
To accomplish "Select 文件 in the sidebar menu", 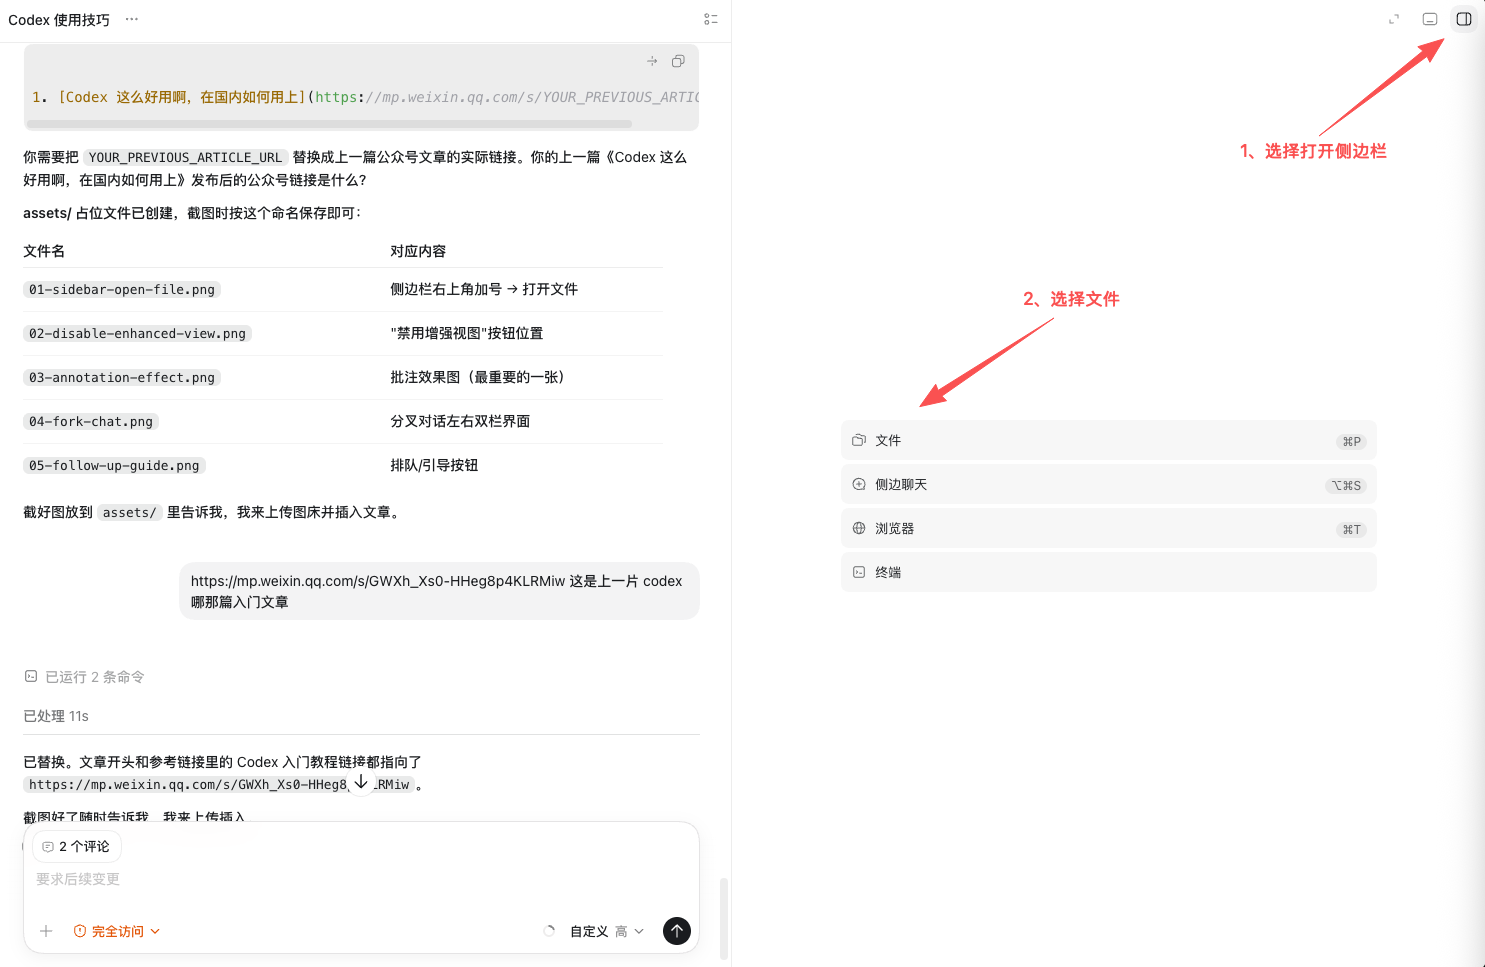I will 1109,441.
